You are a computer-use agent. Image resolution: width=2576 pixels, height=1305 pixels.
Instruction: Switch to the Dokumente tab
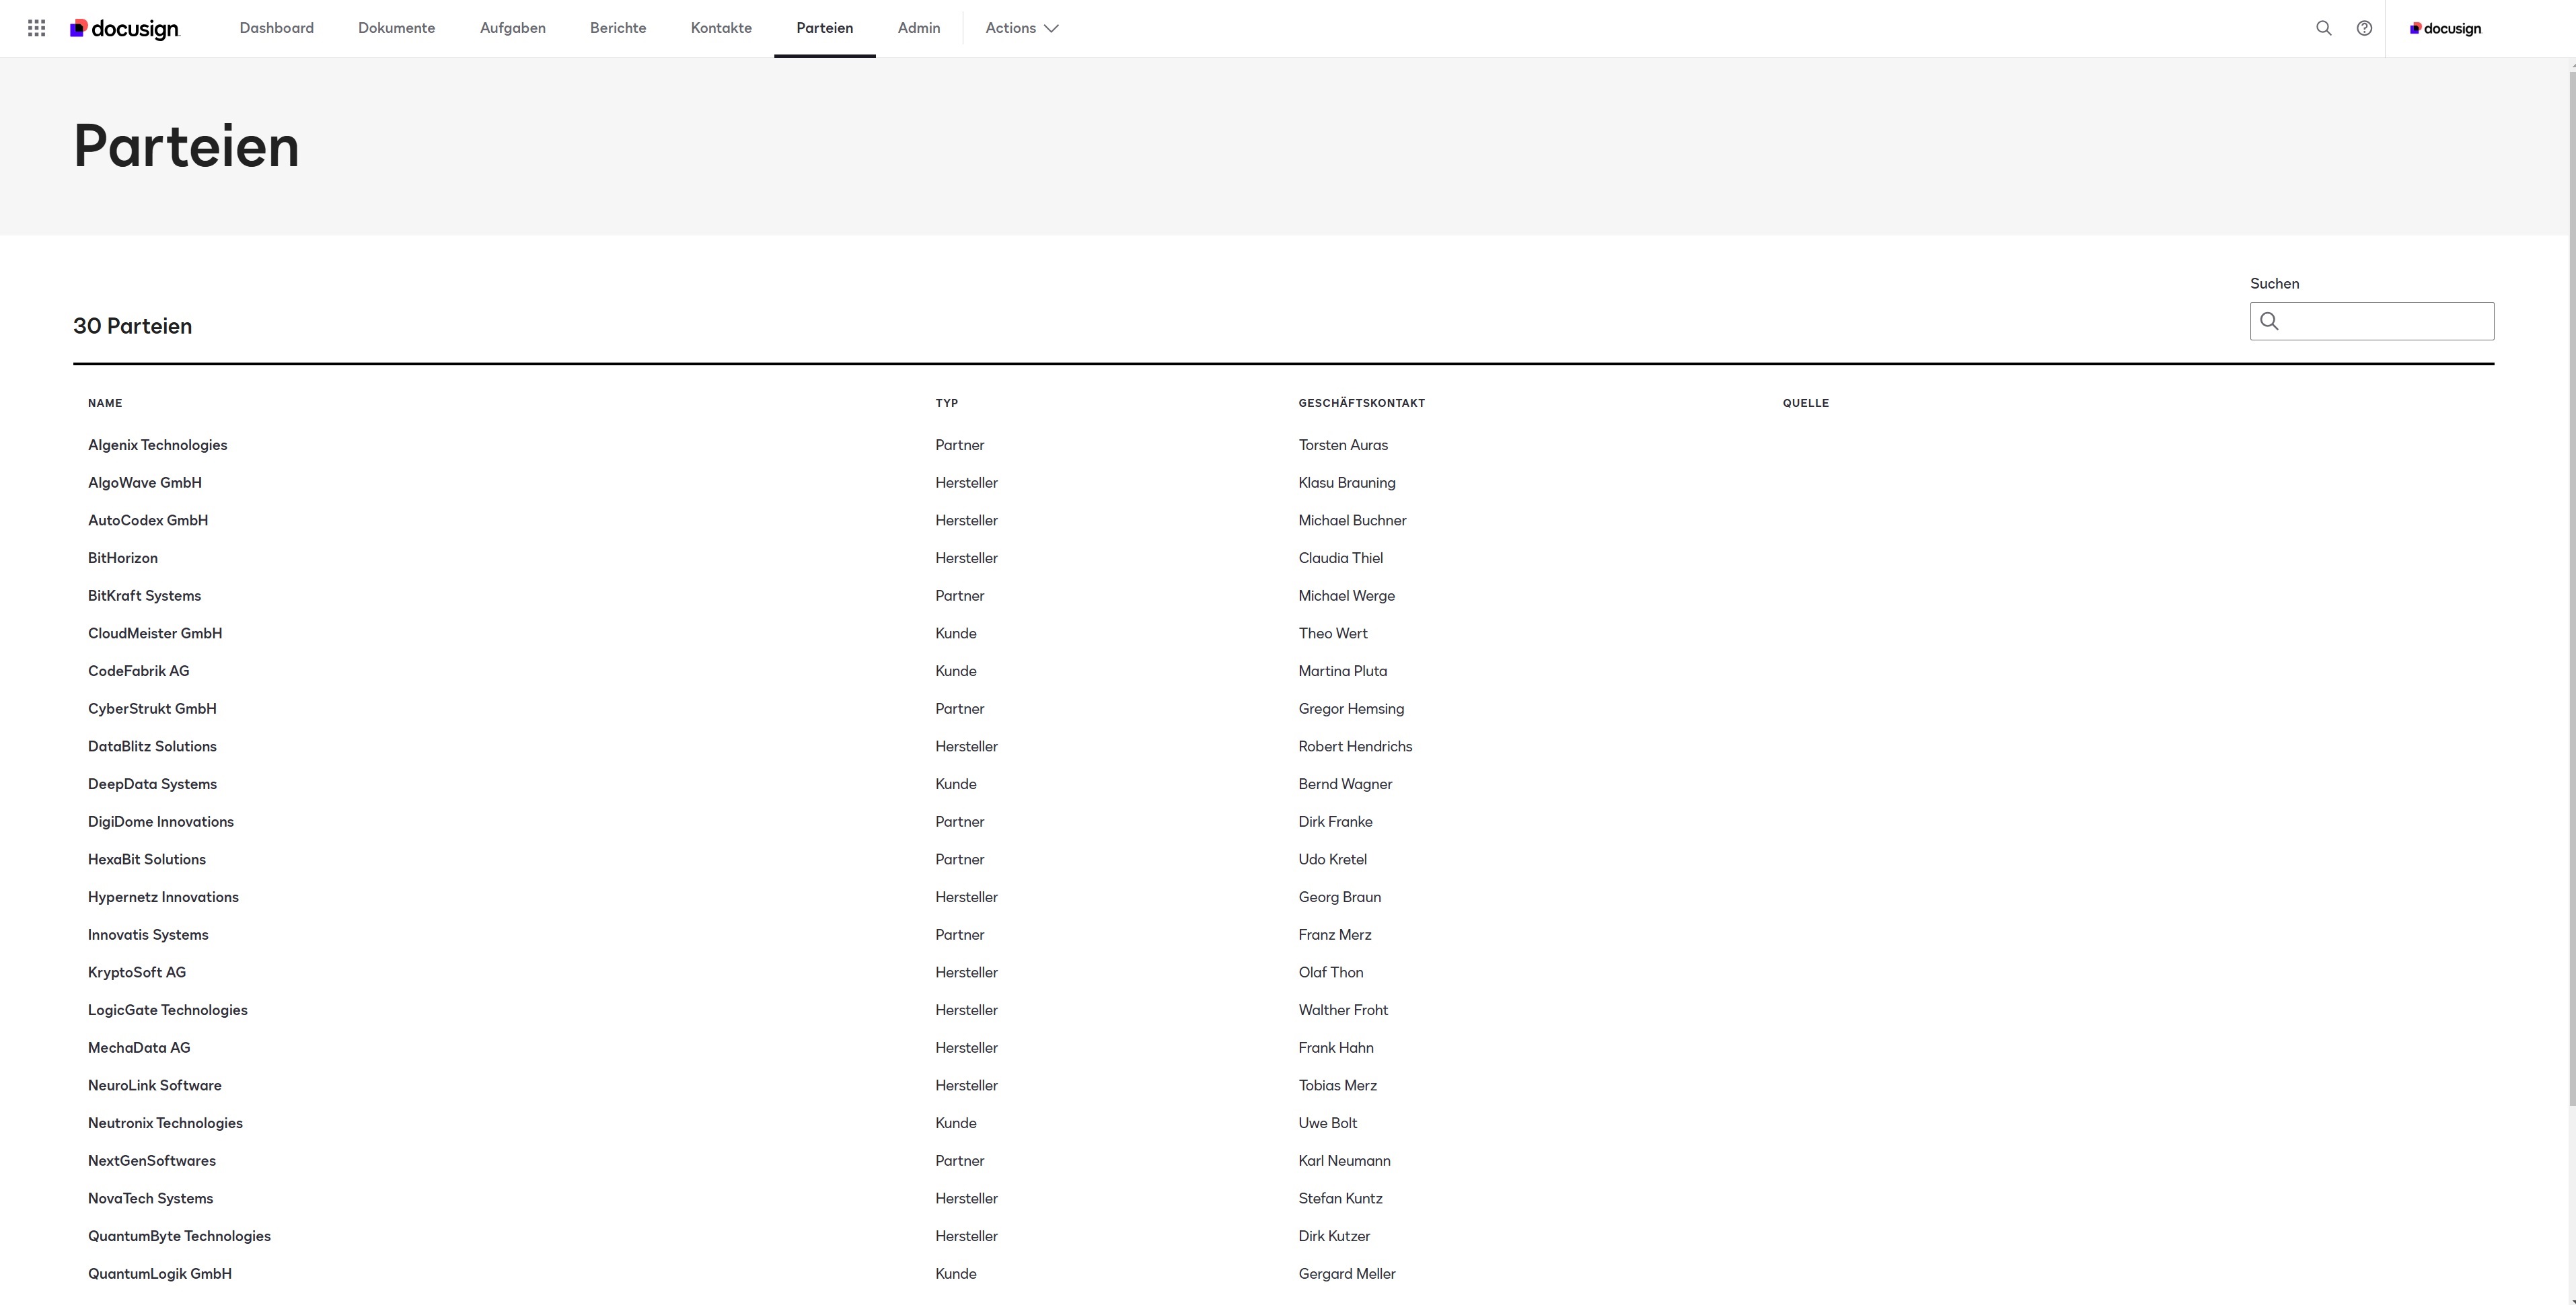click(397, 28)
